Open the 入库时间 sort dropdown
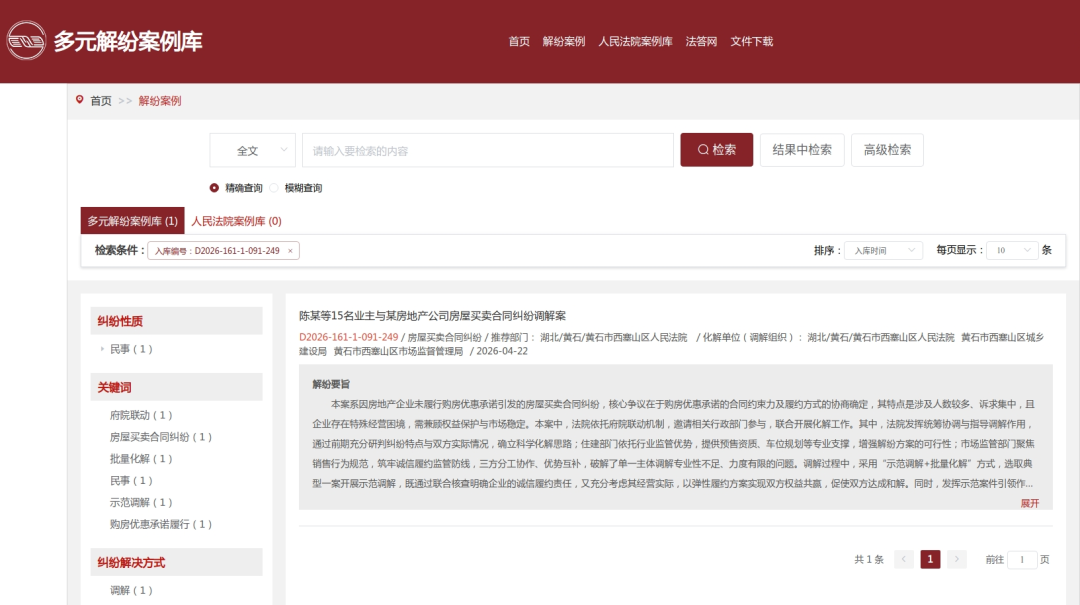This screenshot has height=605, width=1080. click(883, 250)
